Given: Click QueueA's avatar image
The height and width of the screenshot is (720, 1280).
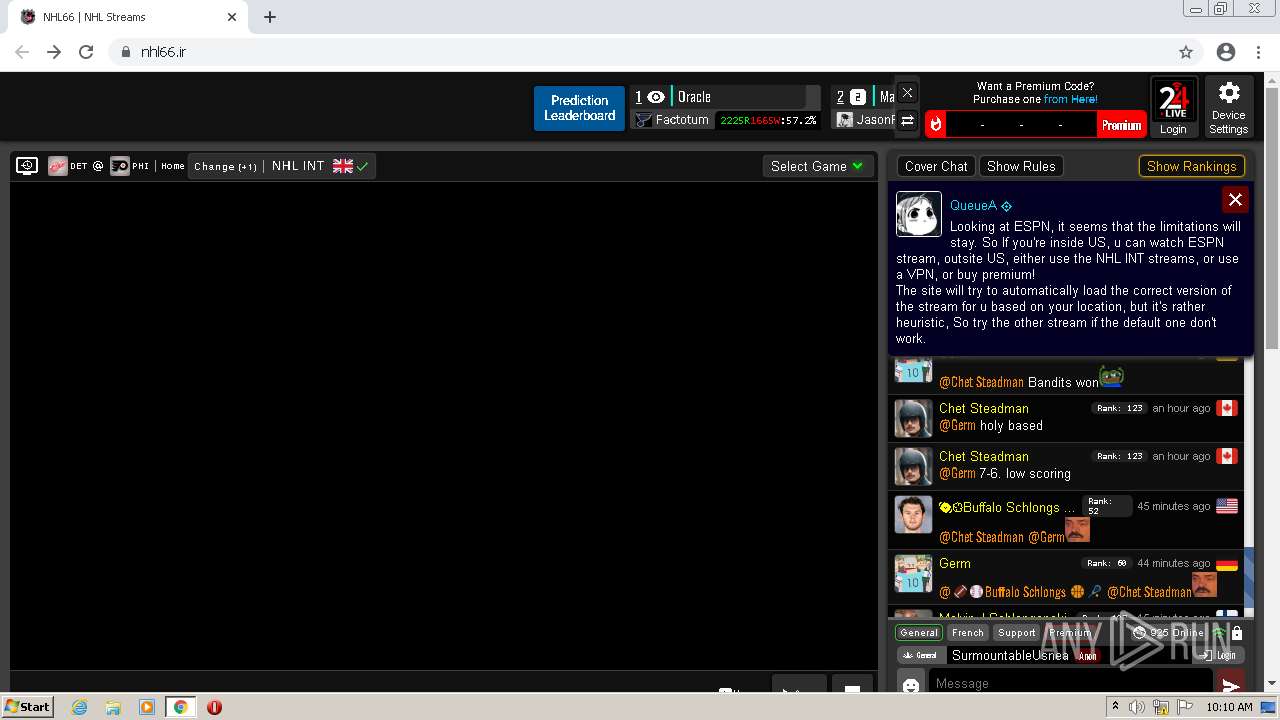Looking at the screenshot, I should pos(919,214).
